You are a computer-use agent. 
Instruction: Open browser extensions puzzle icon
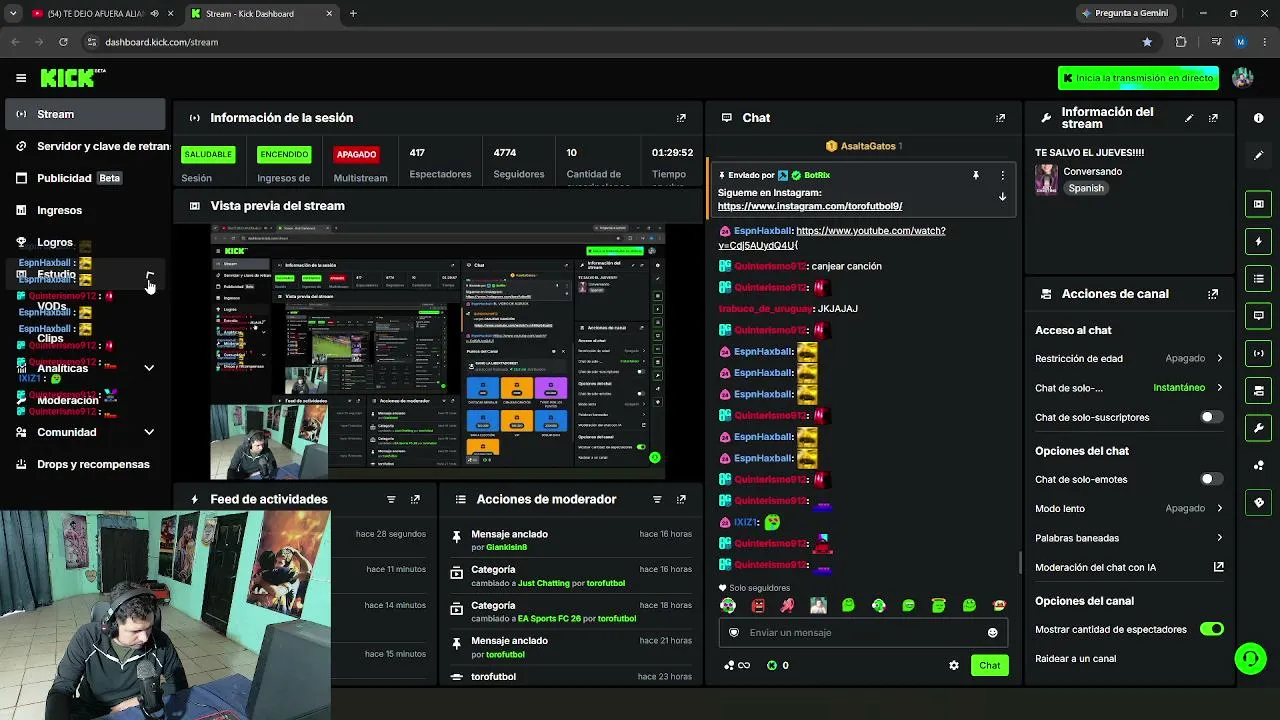(1181, 42)
